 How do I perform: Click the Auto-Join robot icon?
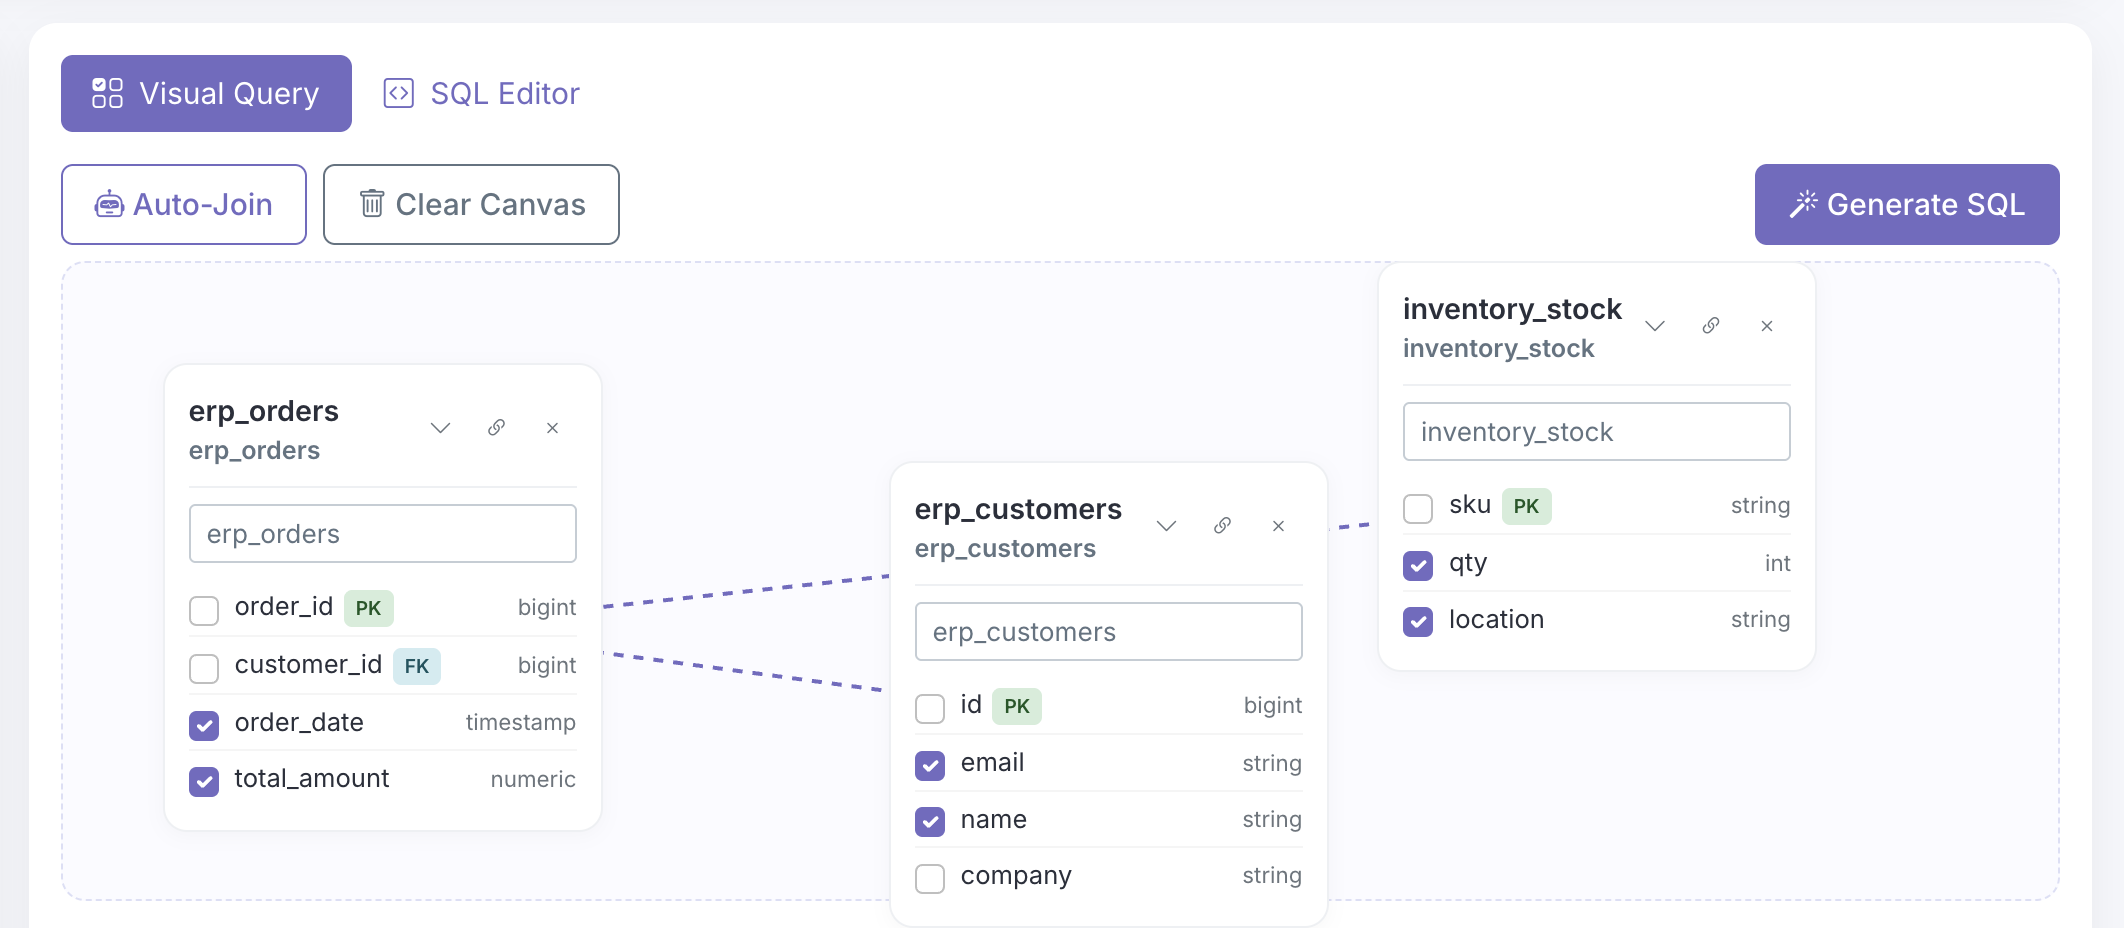pos(112,204)
